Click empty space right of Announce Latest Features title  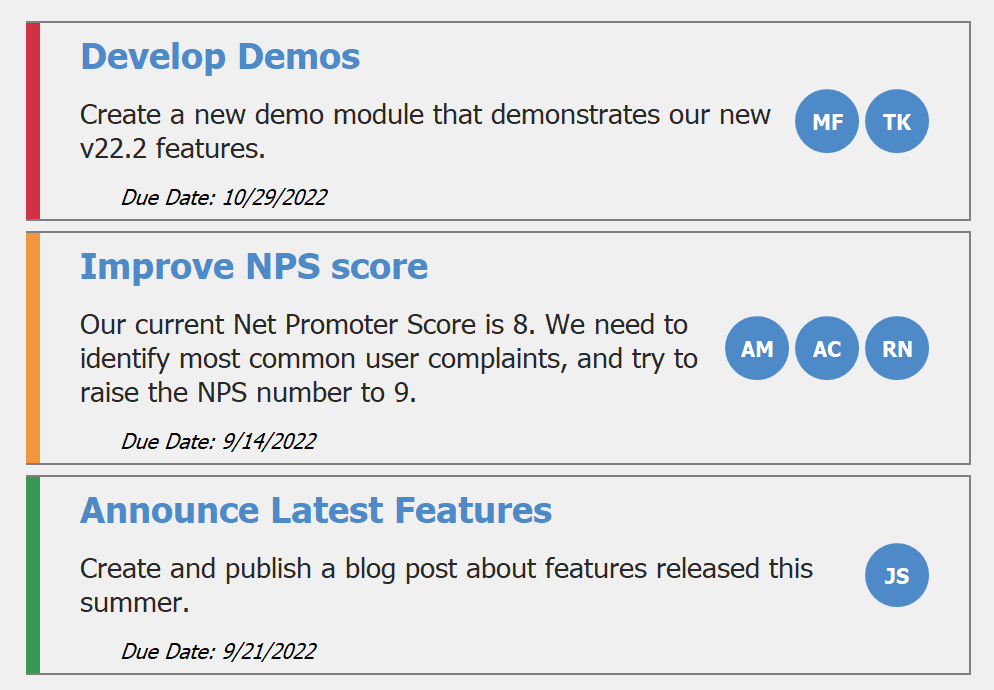(x=750, y=511)
